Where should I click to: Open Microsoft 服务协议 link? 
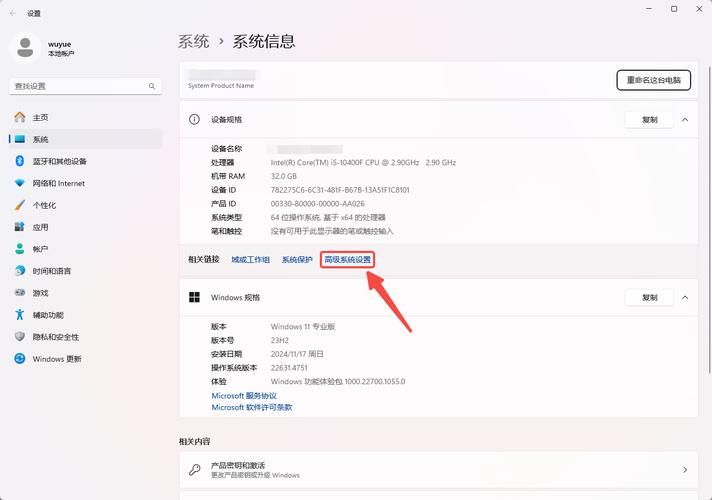(x=244, y=396)
